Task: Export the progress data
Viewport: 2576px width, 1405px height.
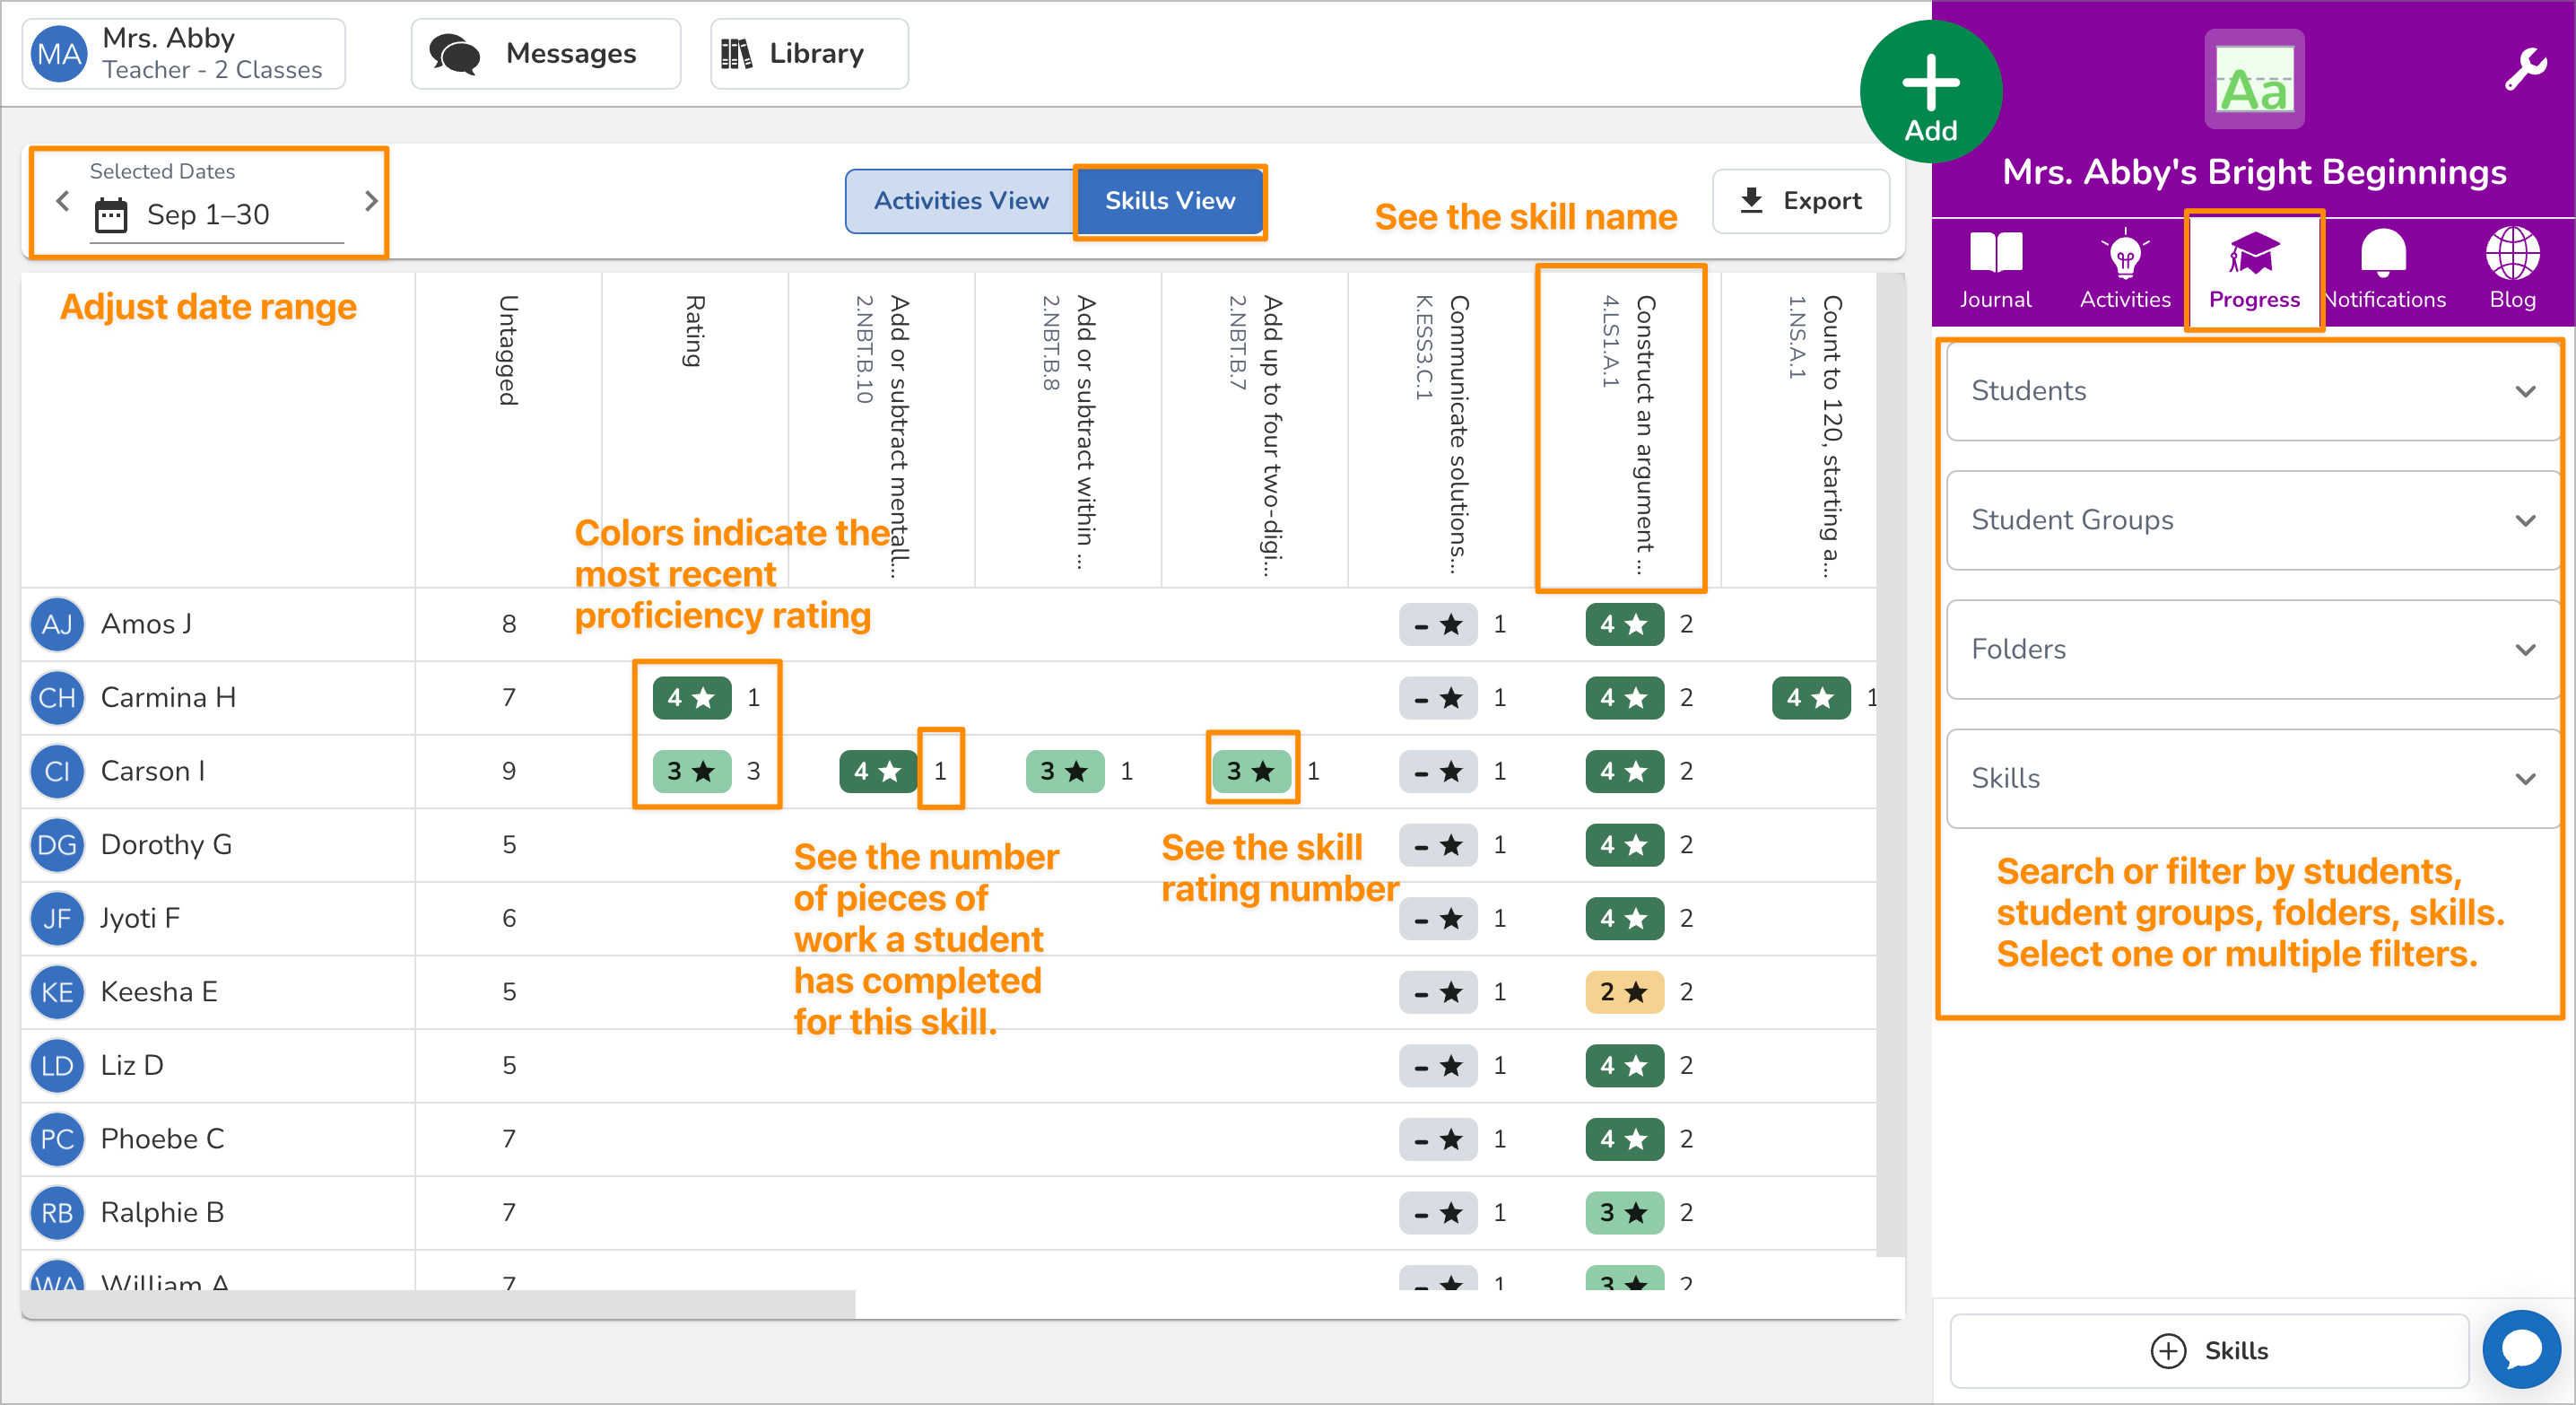Action: [1800, 200]
